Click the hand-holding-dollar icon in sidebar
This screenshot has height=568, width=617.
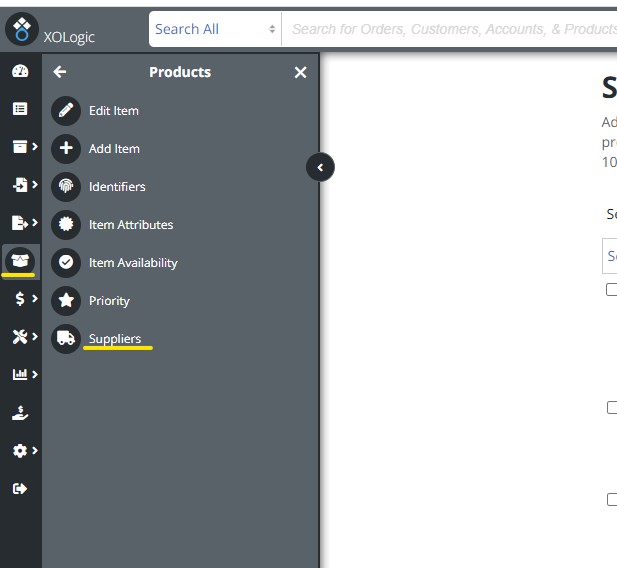coord(20,413)
